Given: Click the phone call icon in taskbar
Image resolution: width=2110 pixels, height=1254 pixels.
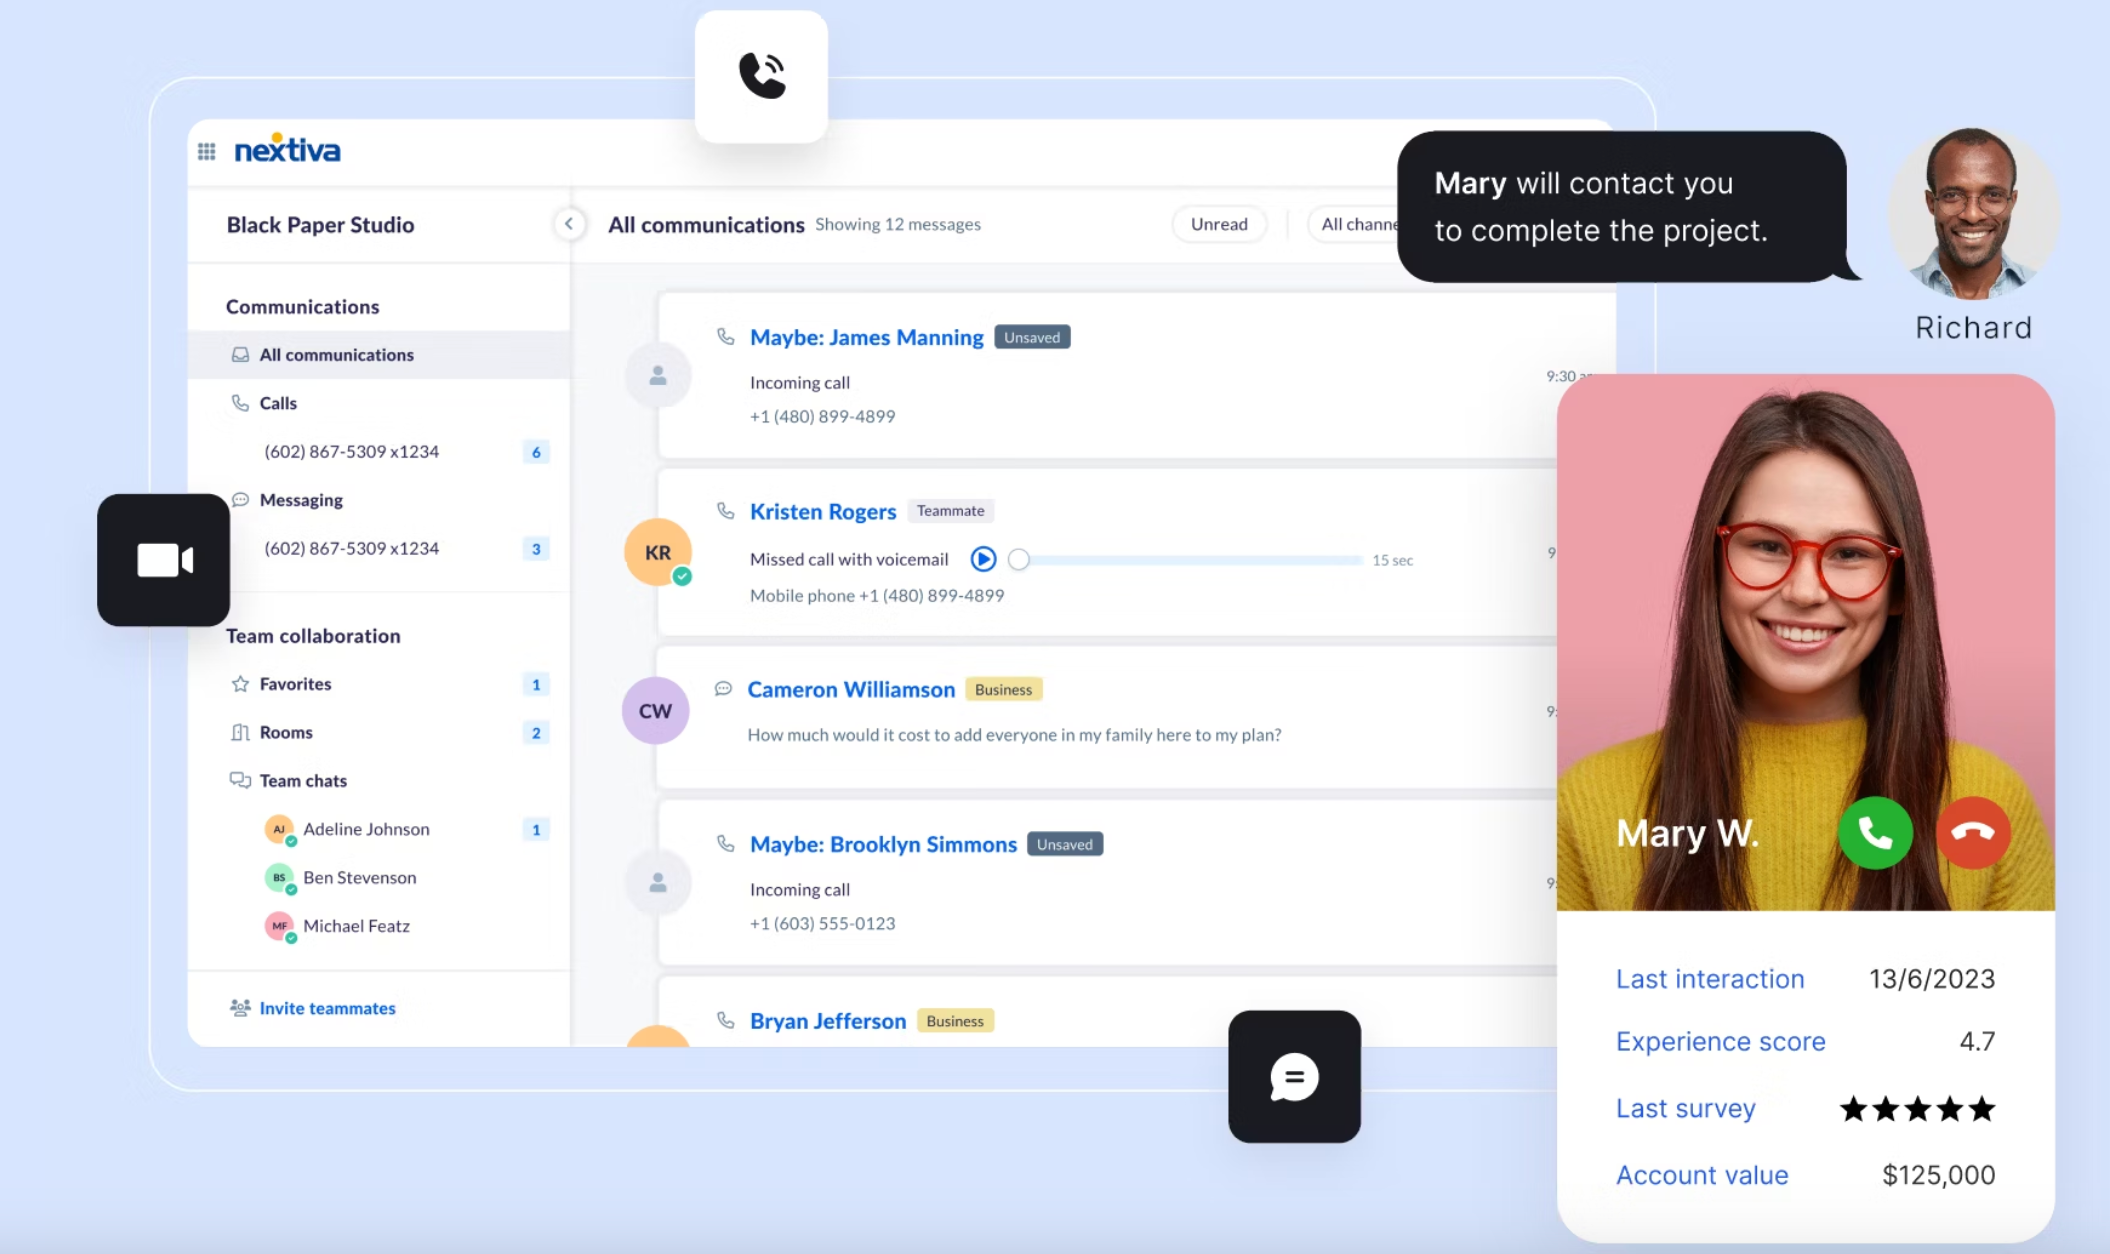Looking at the screenshot, I should pos(761,70).
